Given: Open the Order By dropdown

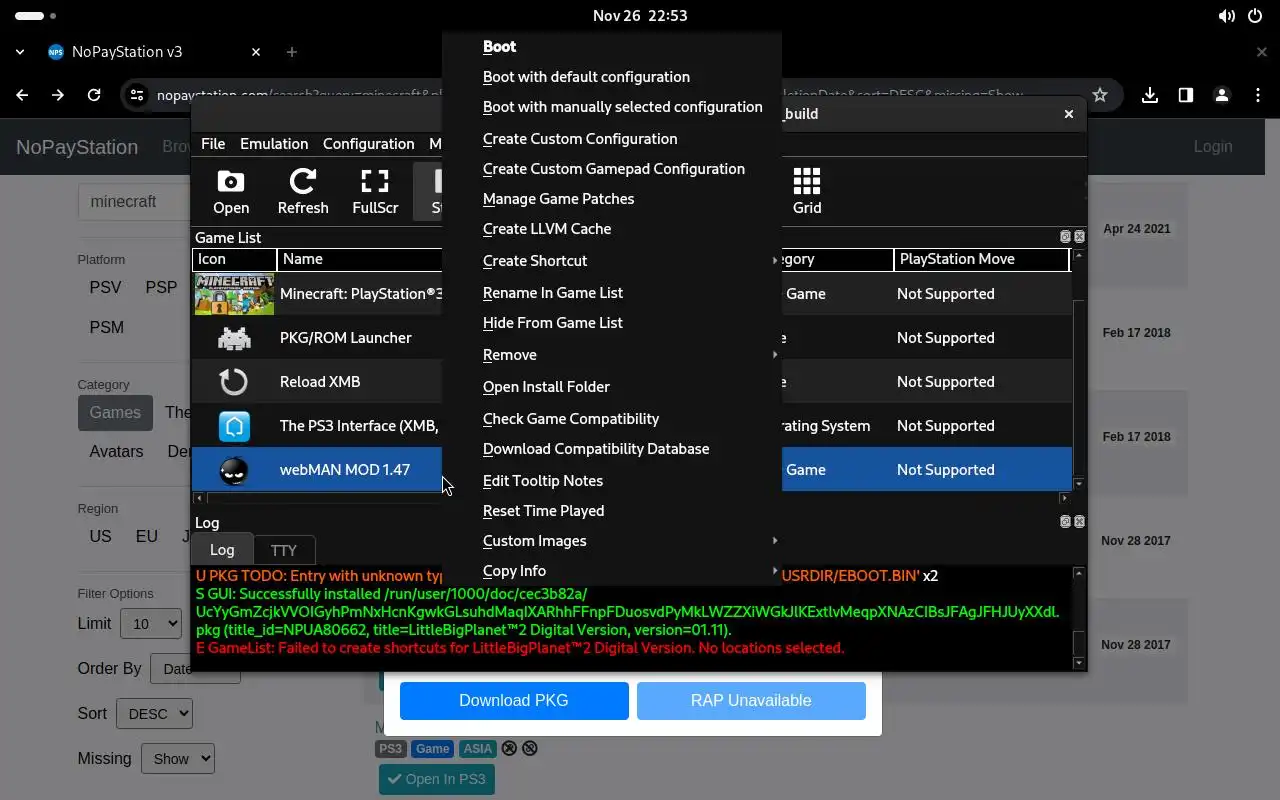Looking at the screenshot, I should [x=195, y=669].
